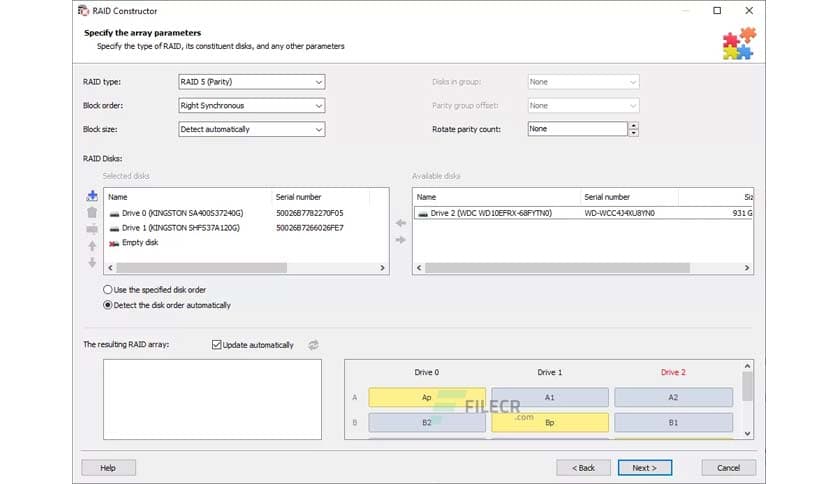Increase Rotate parity count value
Image resolution: width=836 pixels, height=484 pixels.
(x=633, y=125)
